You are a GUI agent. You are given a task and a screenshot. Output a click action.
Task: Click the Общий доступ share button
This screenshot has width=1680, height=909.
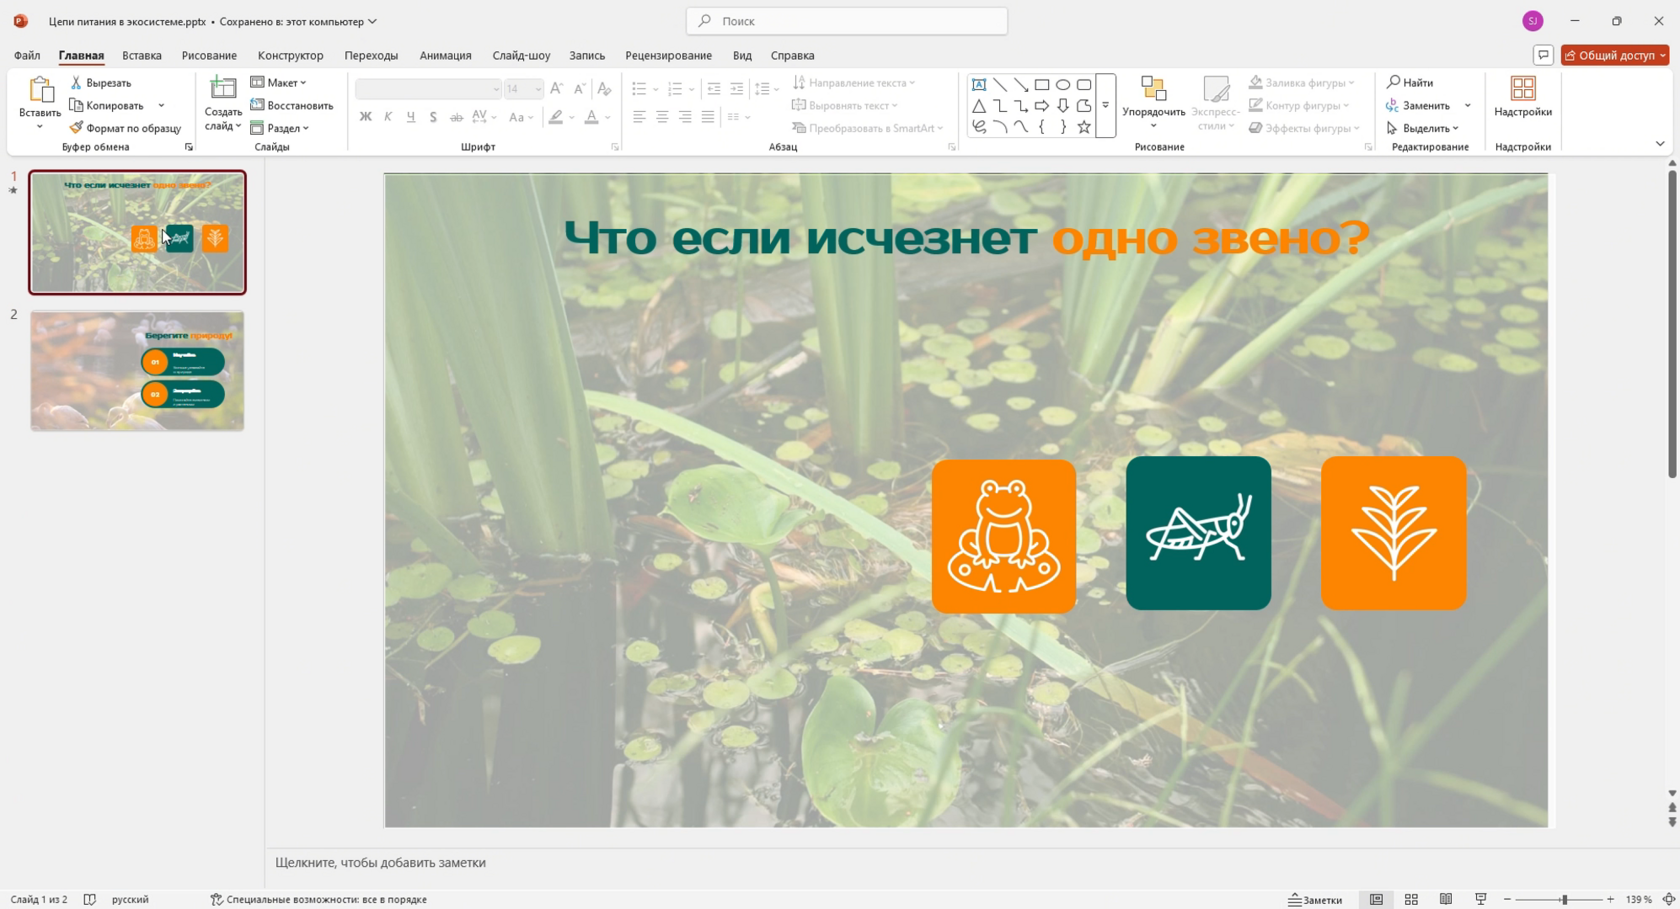(x=1615, y=55)
